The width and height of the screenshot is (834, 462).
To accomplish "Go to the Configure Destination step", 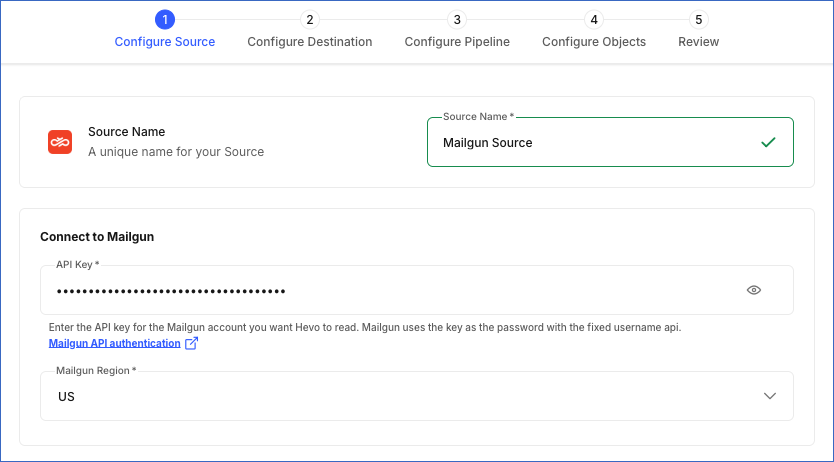I will click(310, 41).
